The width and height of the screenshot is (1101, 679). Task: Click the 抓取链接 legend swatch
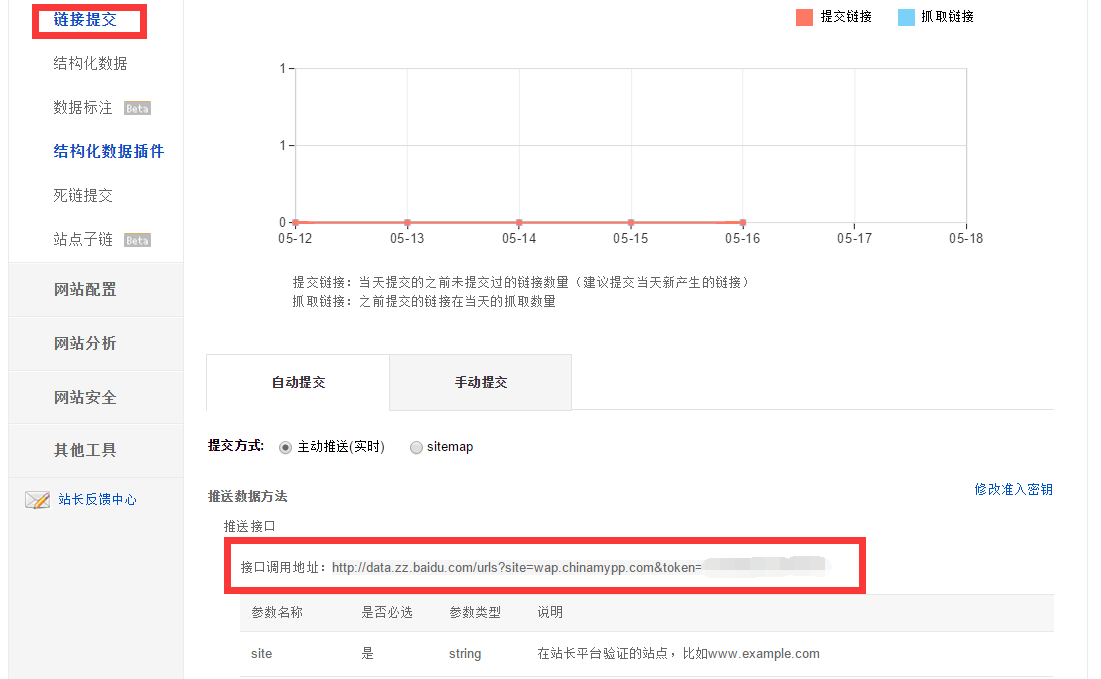(906, 17)
